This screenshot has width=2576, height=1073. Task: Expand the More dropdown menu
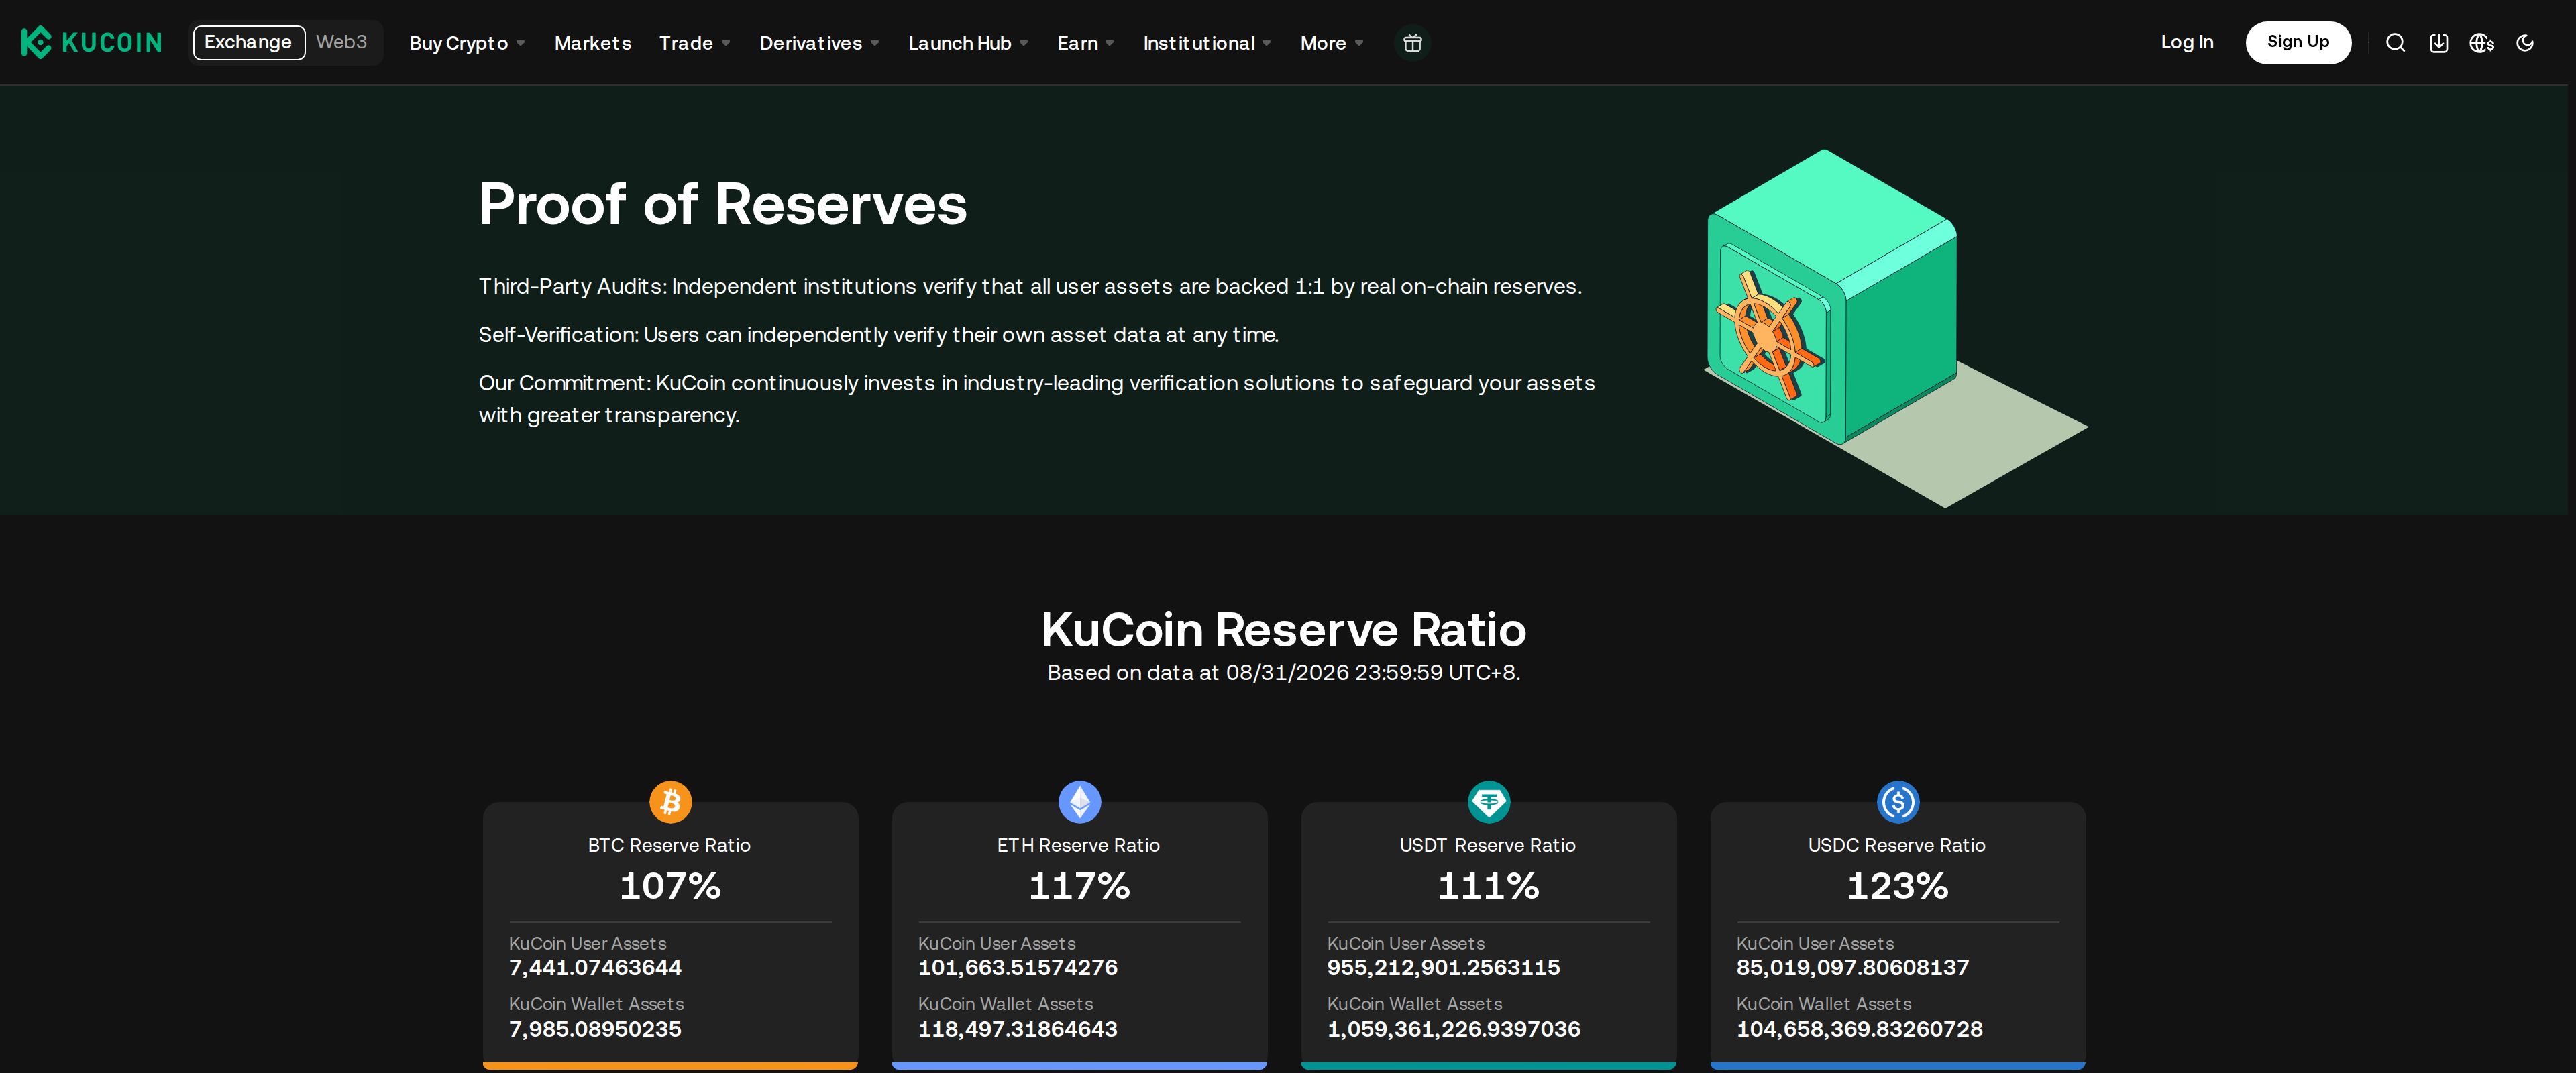coord(1331,43)
